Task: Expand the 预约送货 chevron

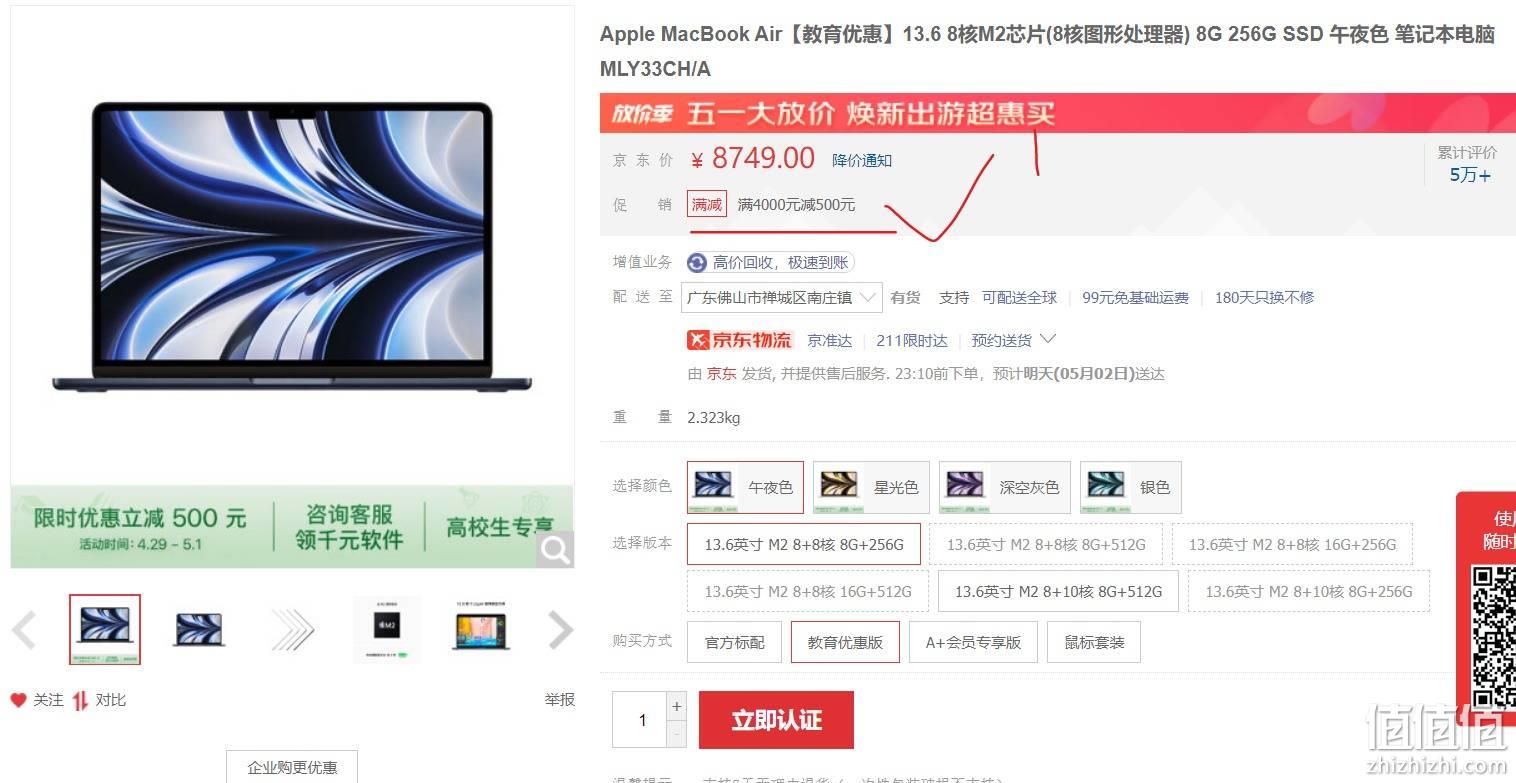Action: [x=1048, y=340]
